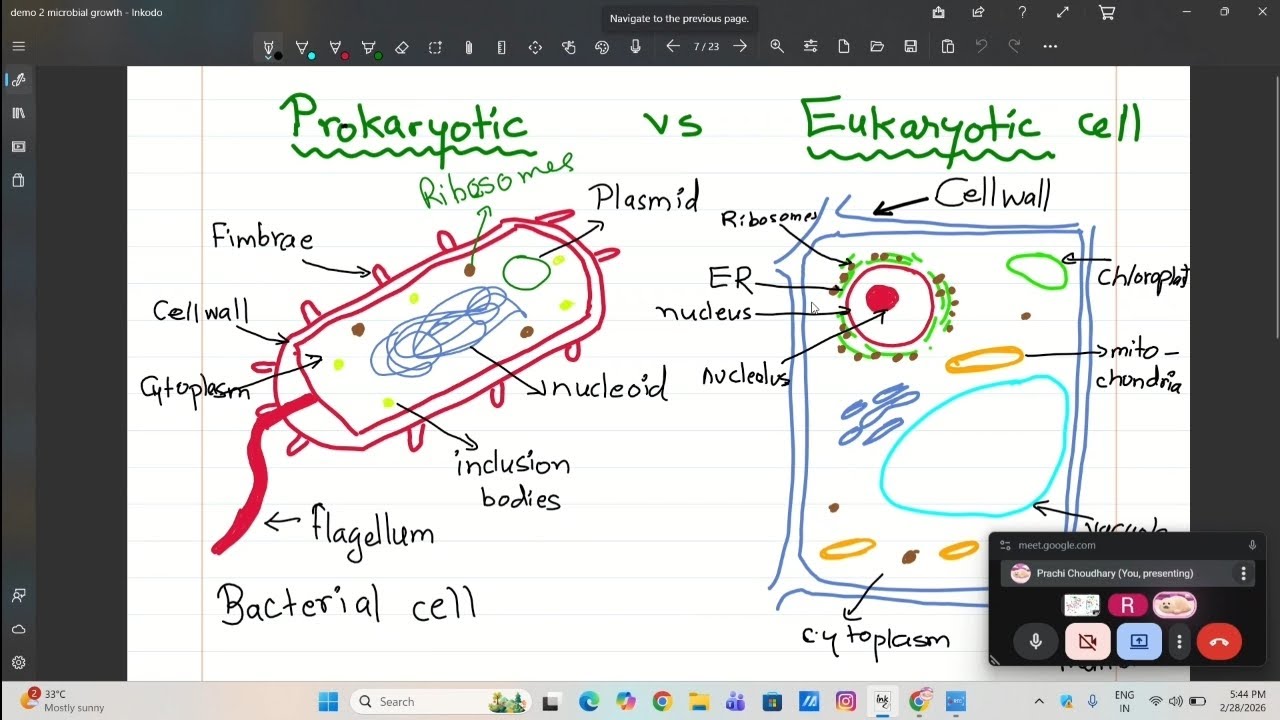The width and height of the screenshot is (1280, 720).
Task: Open cloud sync in sidebar
Action: click(x=18, y=629)
